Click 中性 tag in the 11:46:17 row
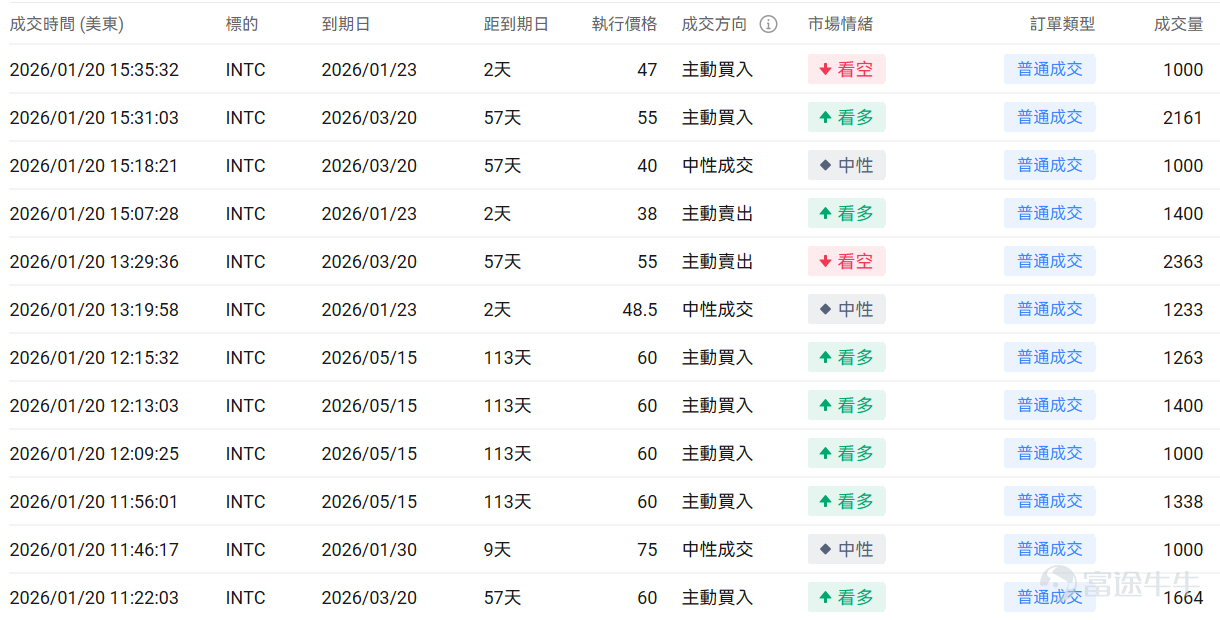Screen dimensions: 1220x620 tap(847, 549)
